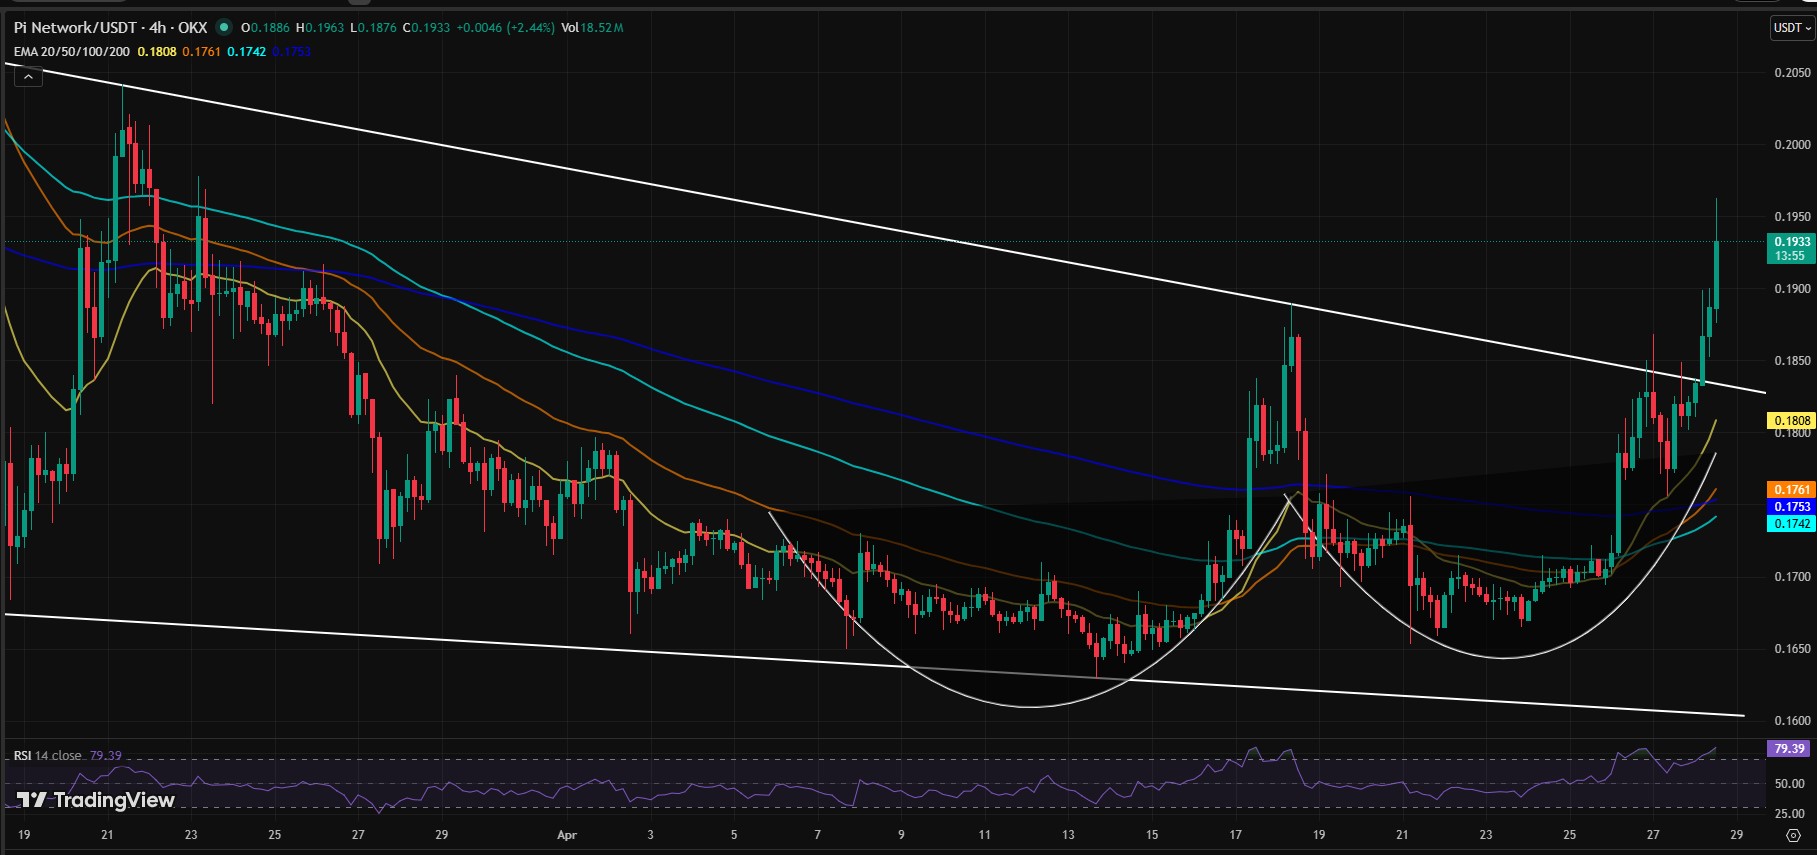Select the EMA 20/50/100/200 indicator legend

pos(71,51)
